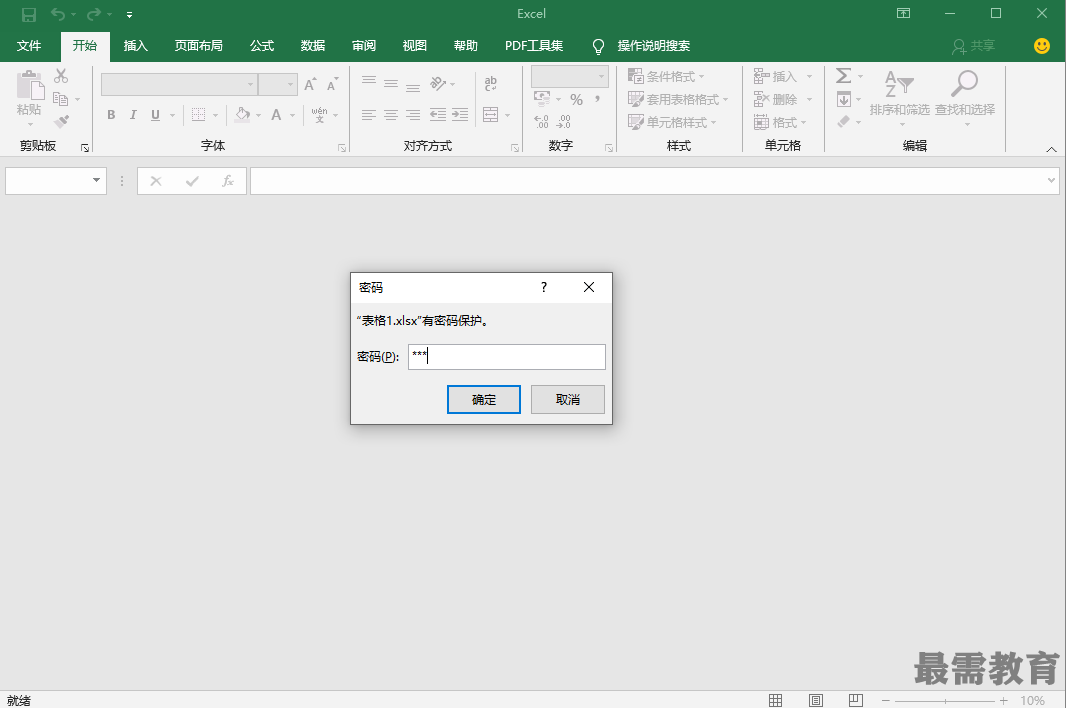The width and height of the screenshot is (1066, 708).
Task: Click the Comma Style icon
Action: click(598, 100)
